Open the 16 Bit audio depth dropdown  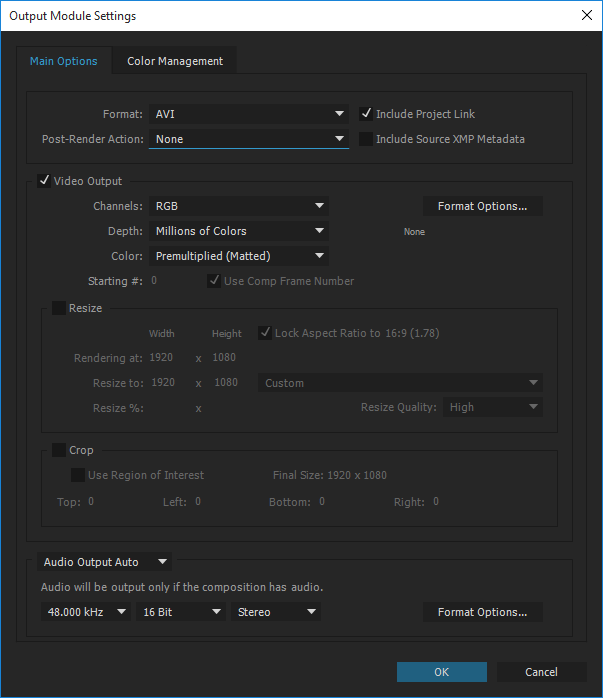click(181, 612)
